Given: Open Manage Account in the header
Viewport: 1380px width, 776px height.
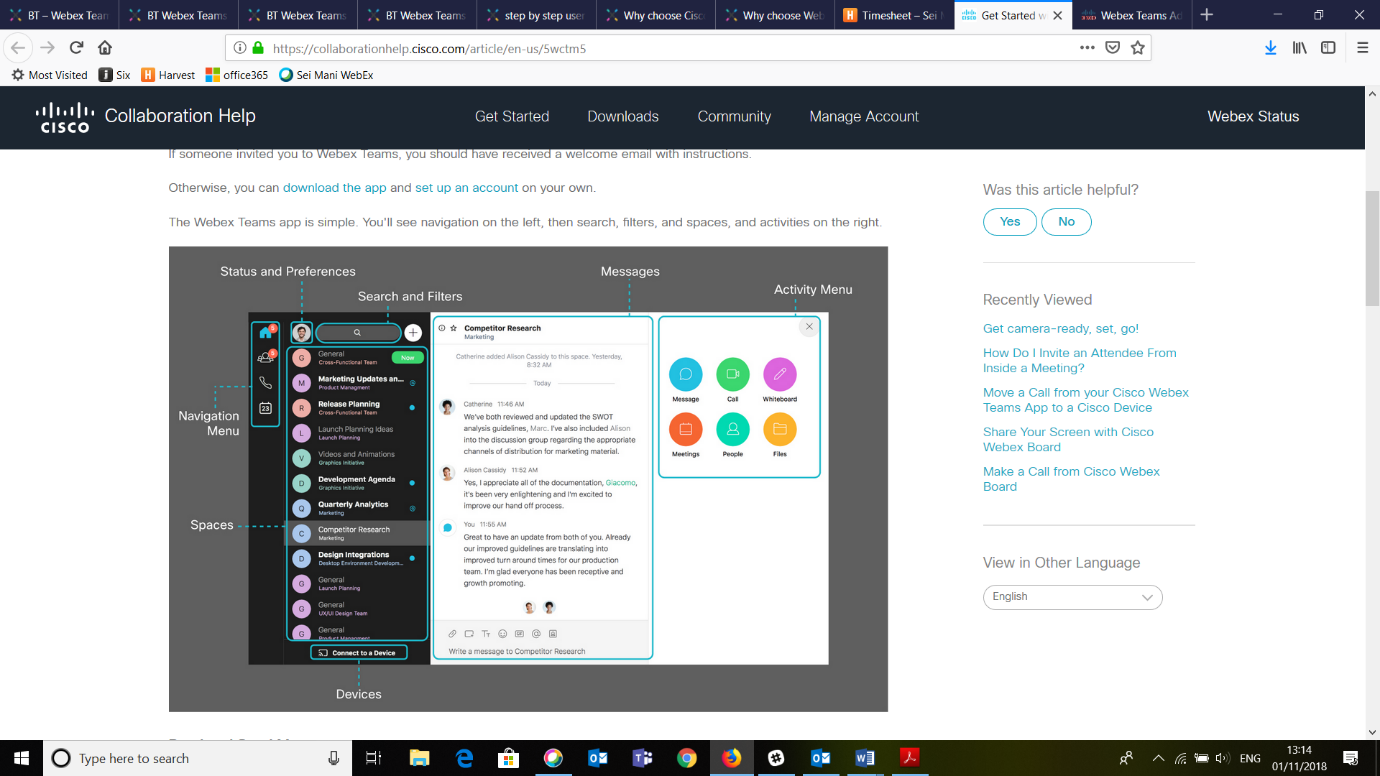Looking at the screenshot, I should [x=864, y=116].
